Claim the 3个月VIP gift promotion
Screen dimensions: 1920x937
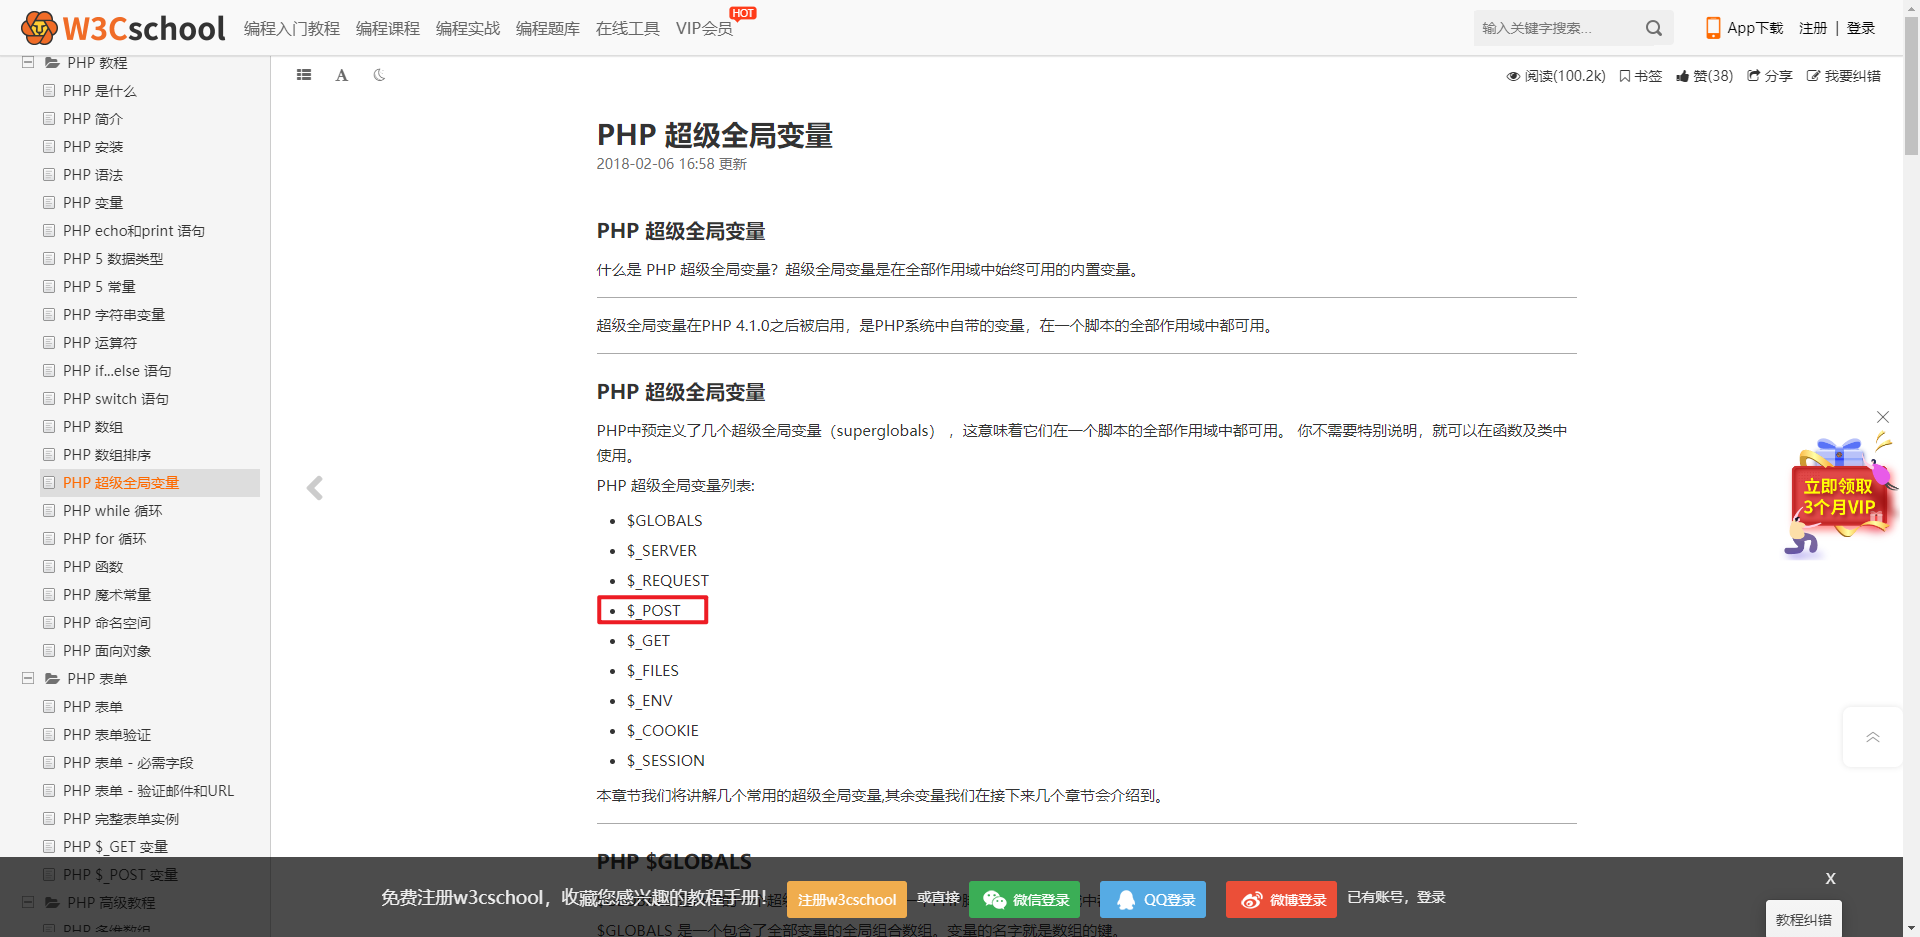pyautogui.click(x=1838, y=497)
